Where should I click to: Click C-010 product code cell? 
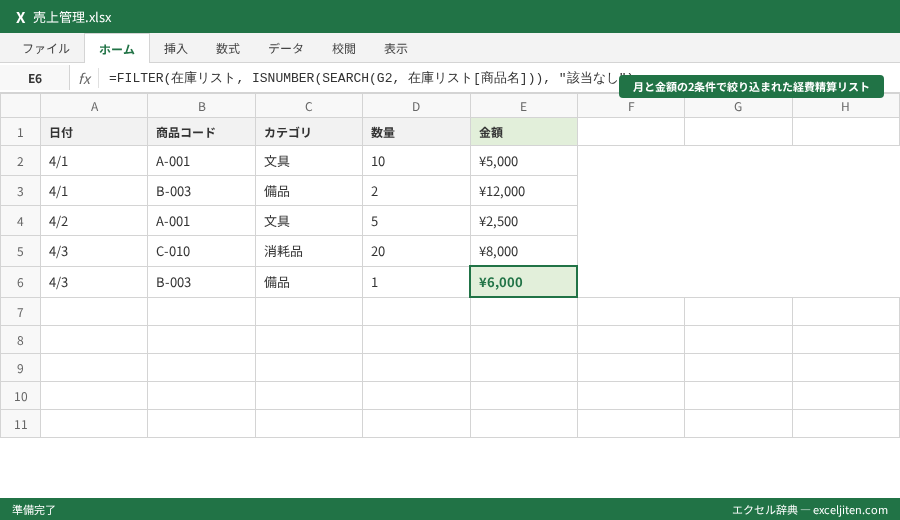click(201, 251)
